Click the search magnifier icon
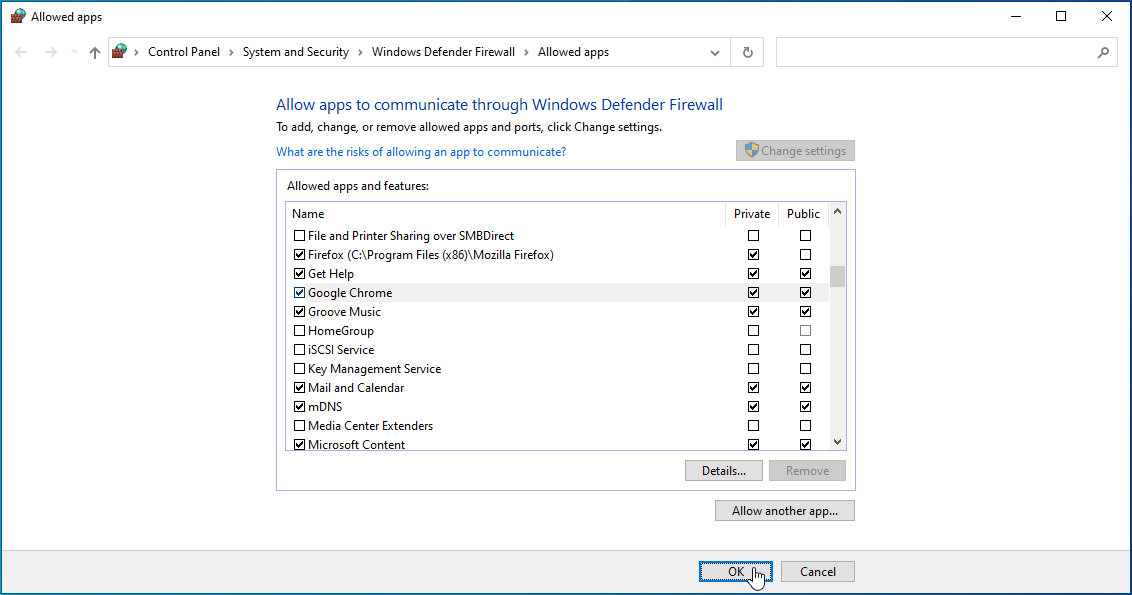The image size is (1132, 595). 1103,53
